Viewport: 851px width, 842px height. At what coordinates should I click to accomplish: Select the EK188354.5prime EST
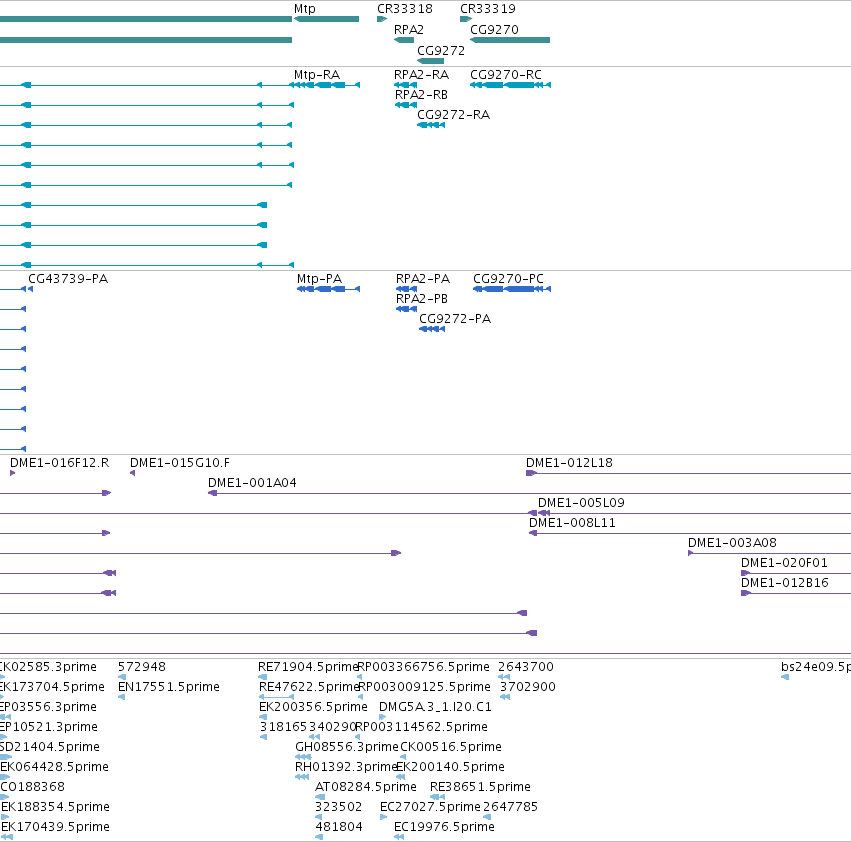(x=5, y=818)
